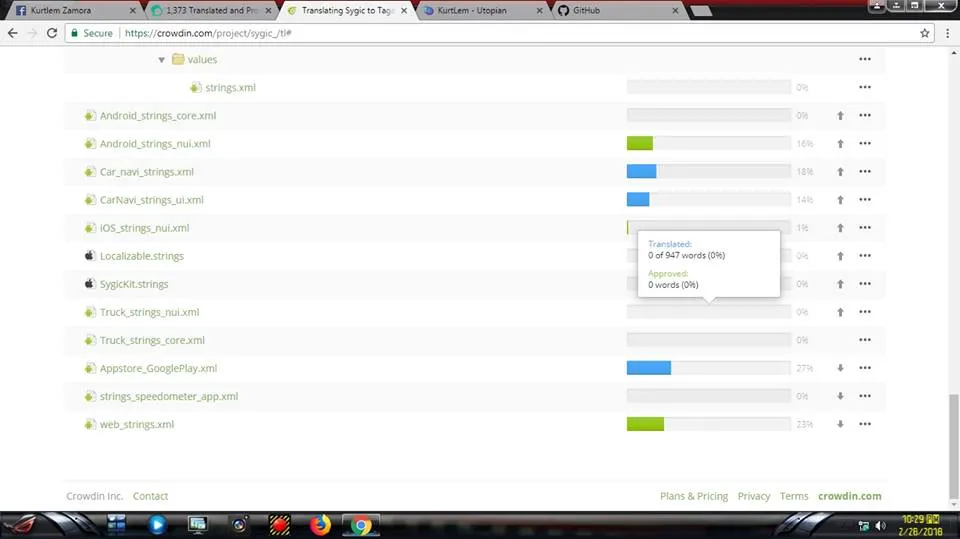The height and width of the screenshot is (539, 960).
Task: Open Car_navi_strings.xml file
Action: (147, 172)
